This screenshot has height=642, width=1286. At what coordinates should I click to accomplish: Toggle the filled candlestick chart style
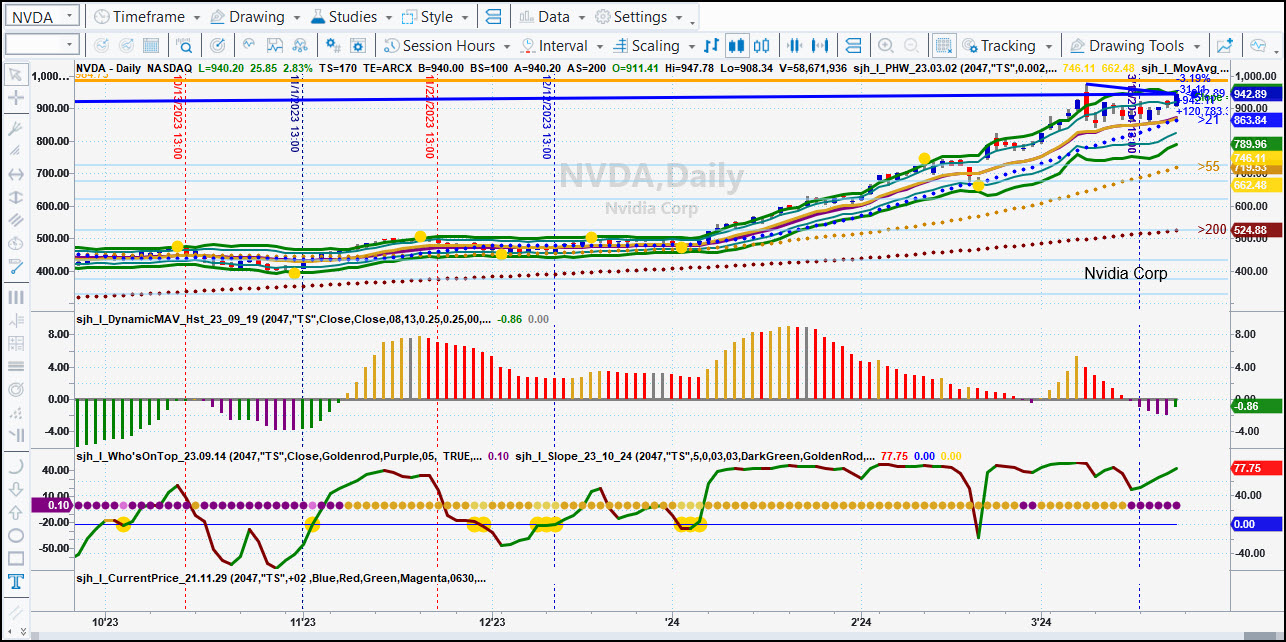tap(737, 45)
